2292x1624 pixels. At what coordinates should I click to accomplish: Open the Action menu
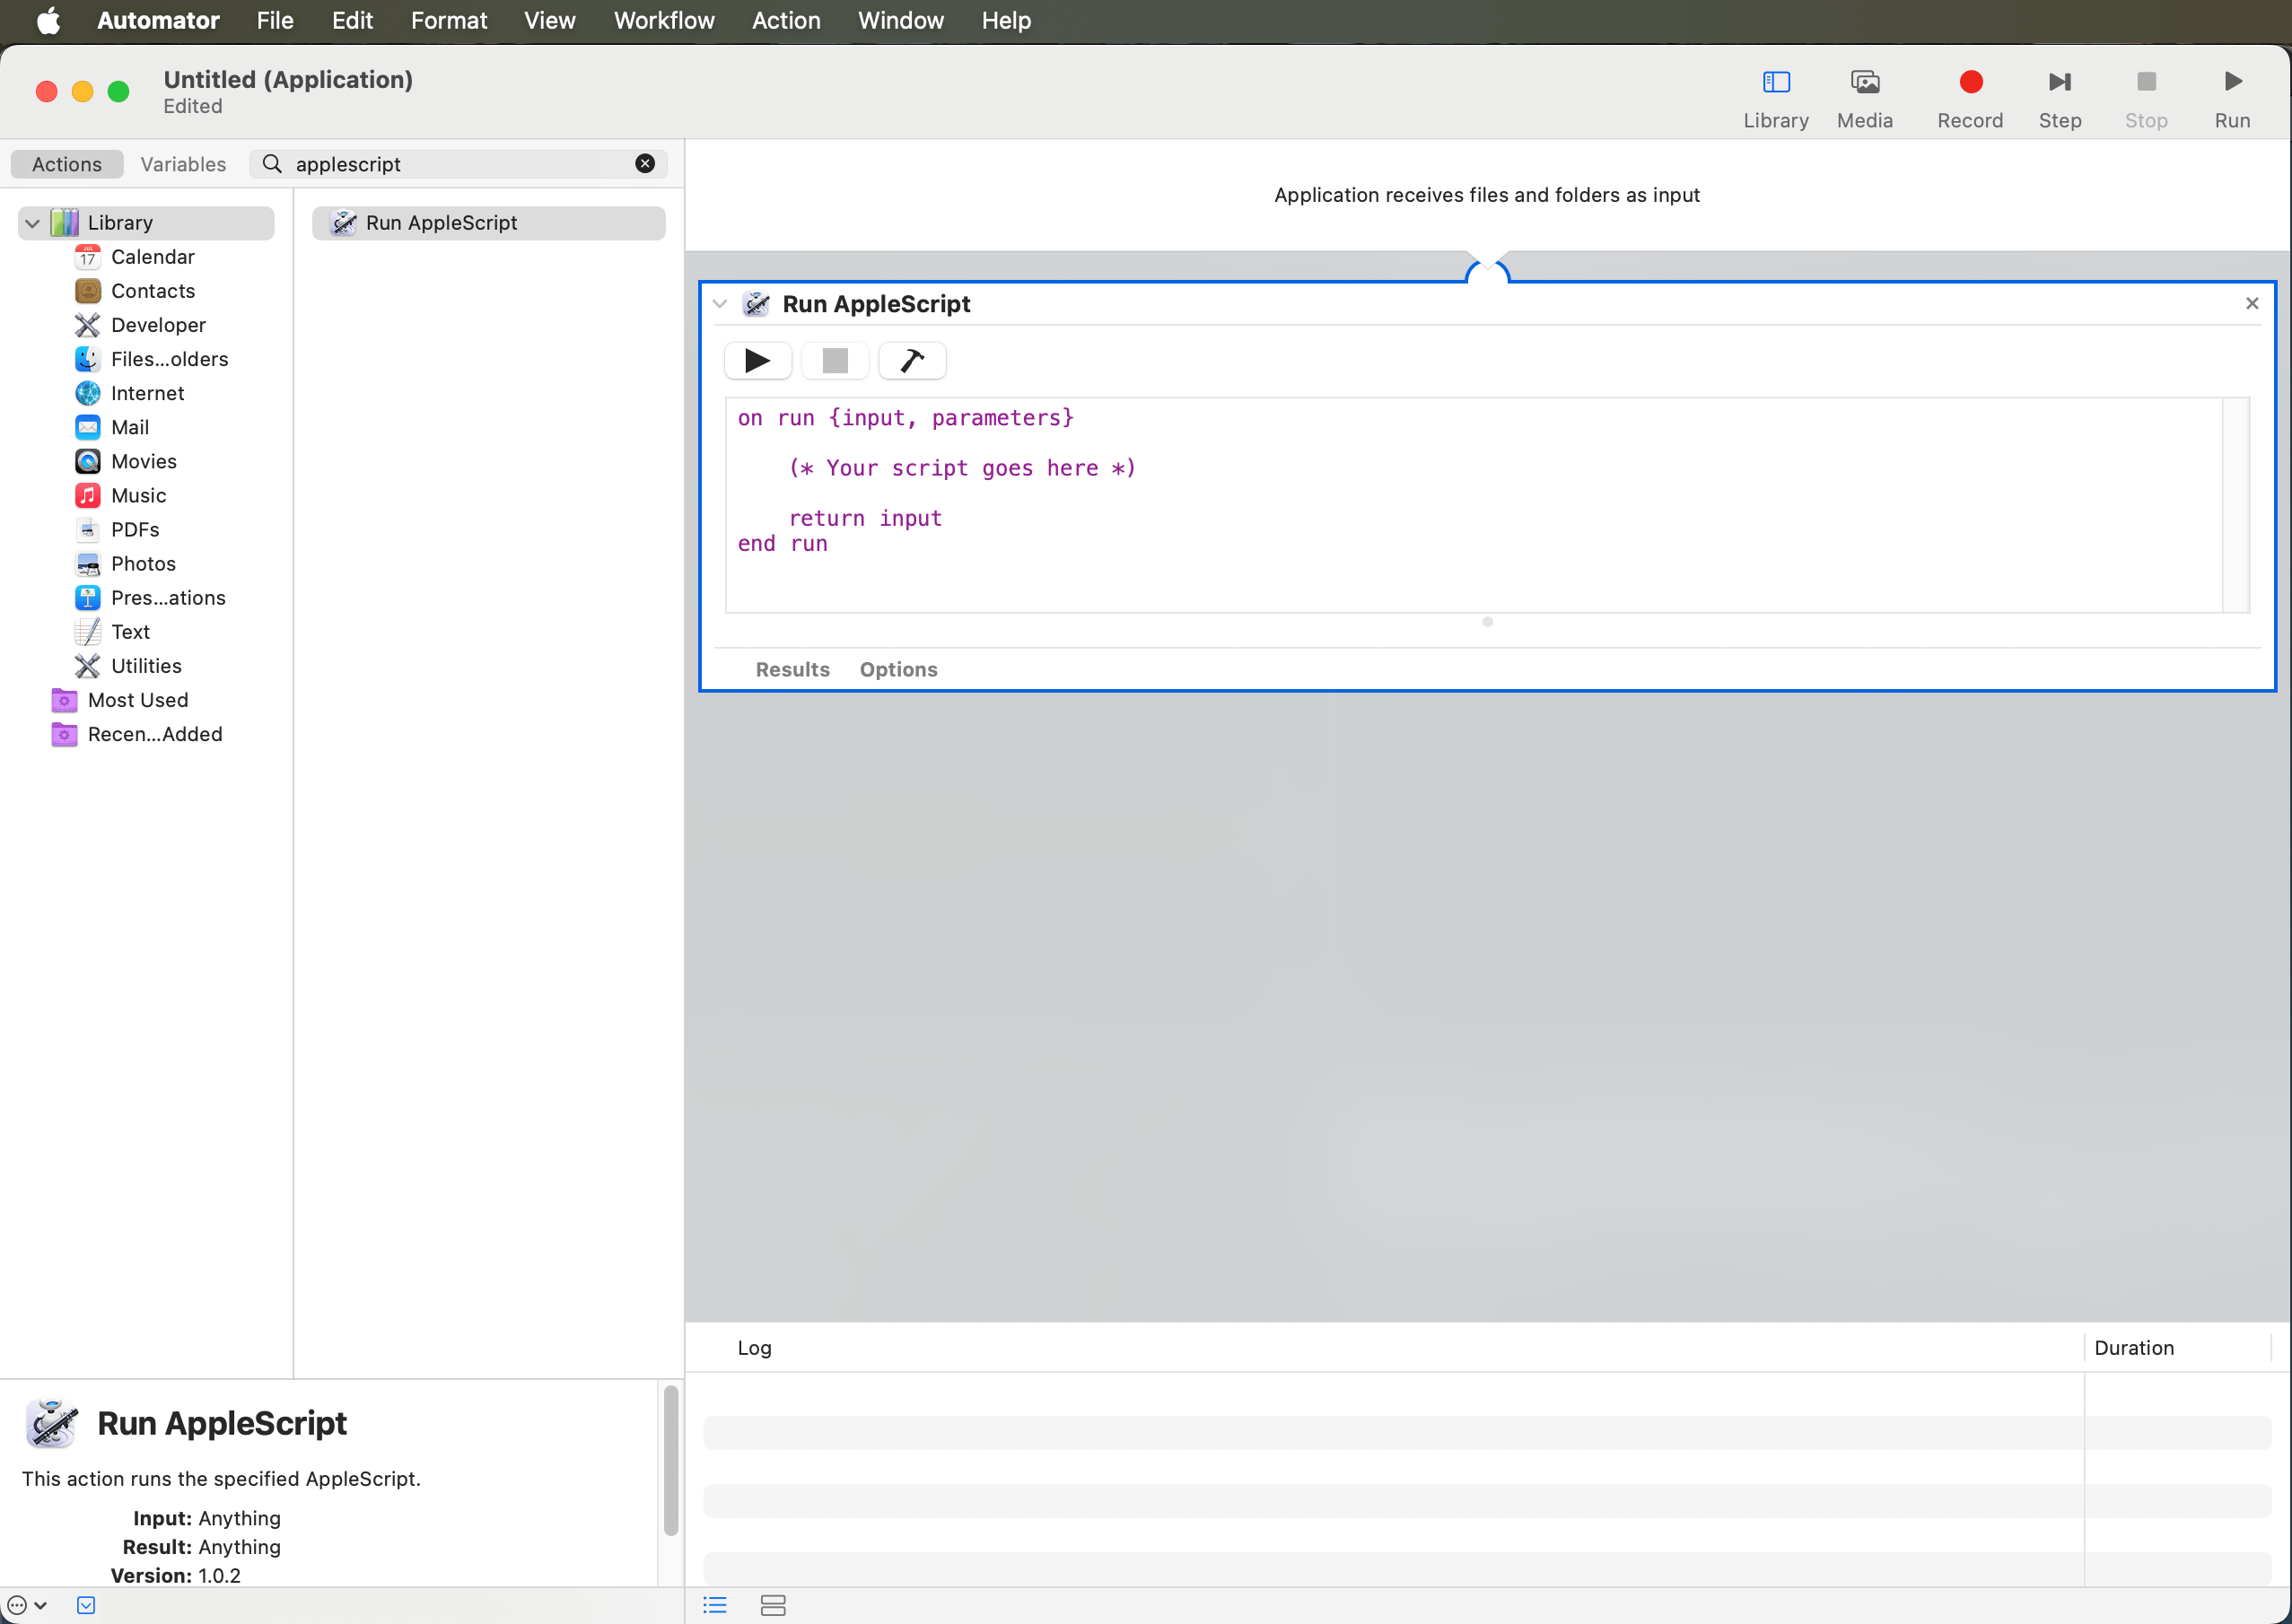pos(786,20)
